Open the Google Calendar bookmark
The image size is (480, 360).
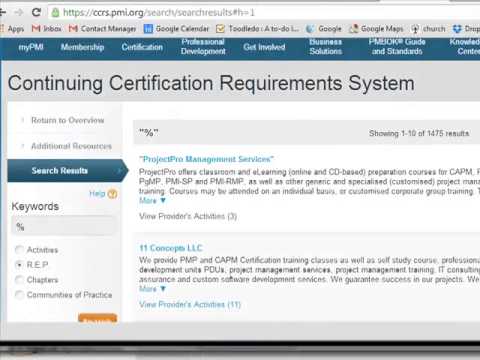click(176, 29)
